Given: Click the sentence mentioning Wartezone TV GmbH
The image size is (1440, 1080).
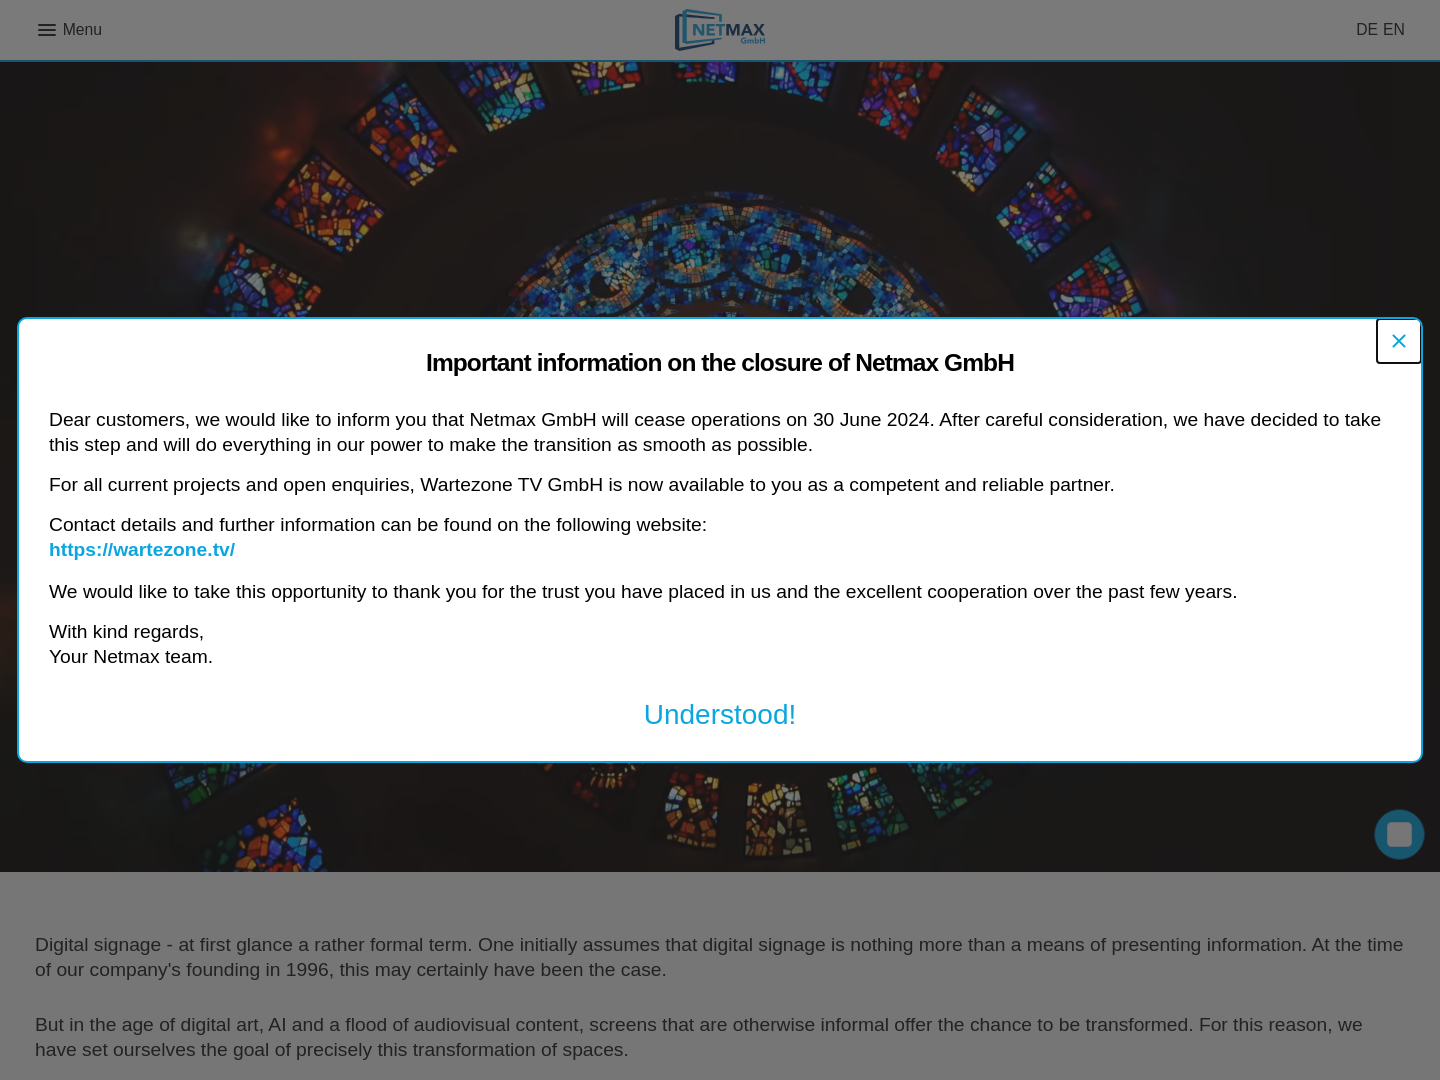Looking at the screenshot, I should point(581,485).
